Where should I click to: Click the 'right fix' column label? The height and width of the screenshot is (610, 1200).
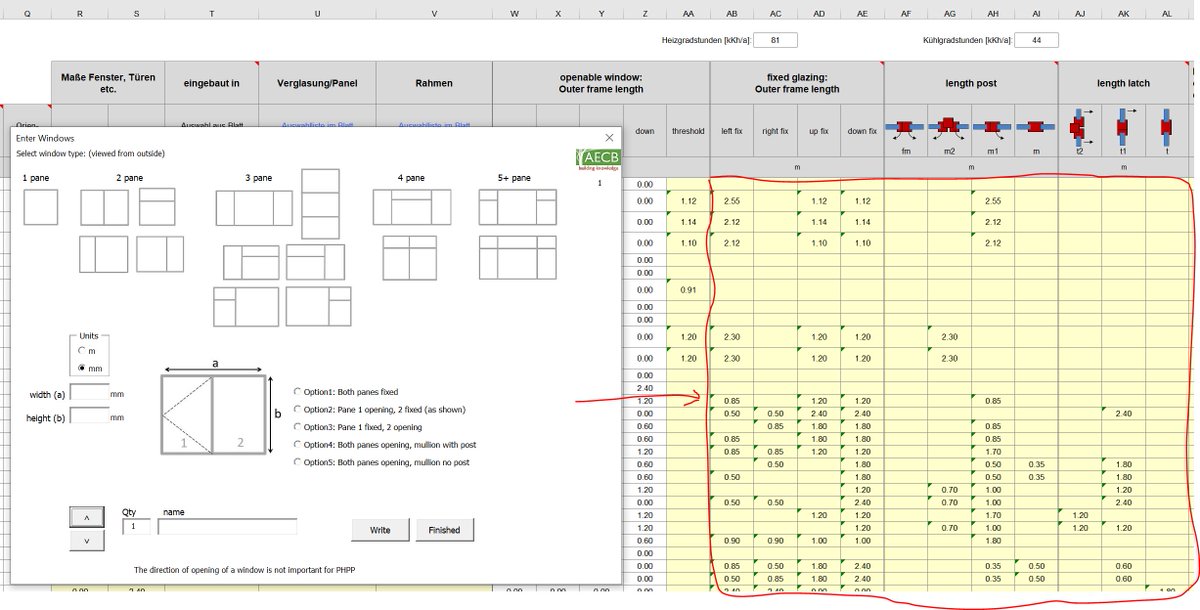pos(775,131)
